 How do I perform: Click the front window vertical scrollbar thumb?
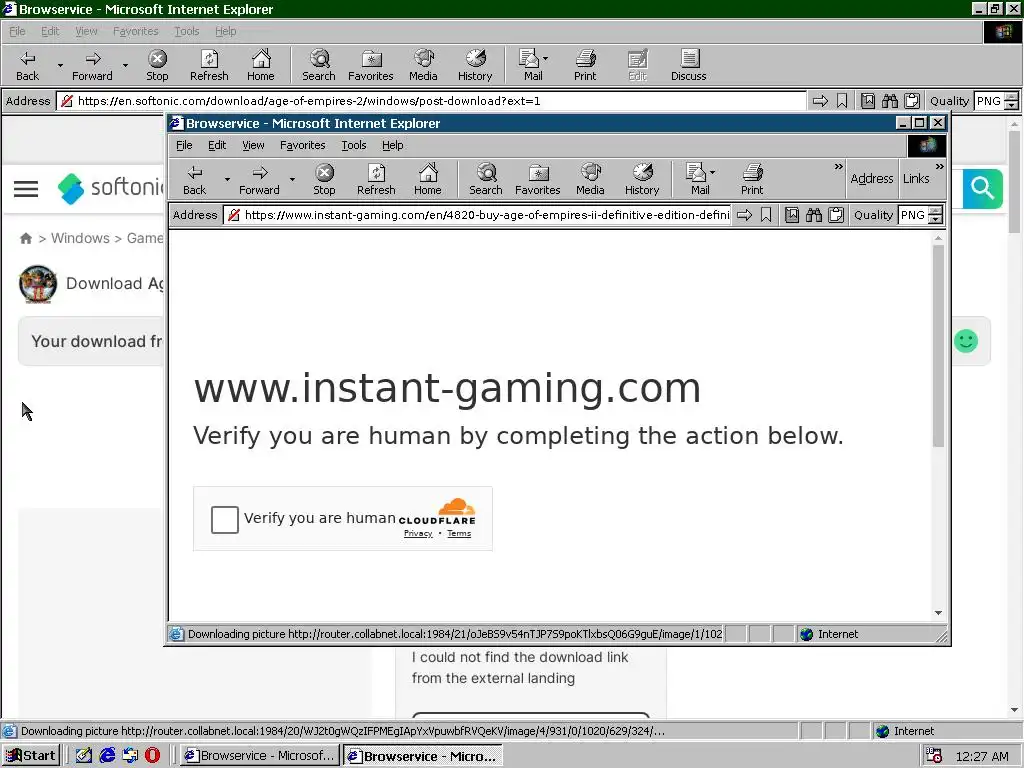[x=938, y=346]
